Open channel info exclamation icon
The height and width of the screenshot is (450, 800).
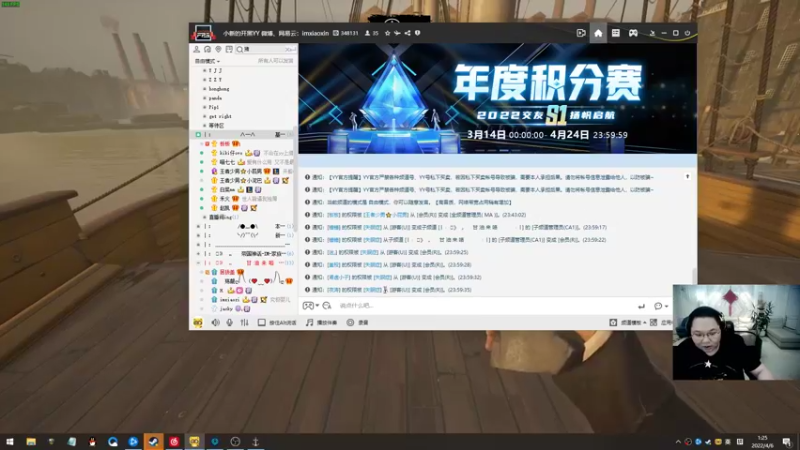point(417,33)
